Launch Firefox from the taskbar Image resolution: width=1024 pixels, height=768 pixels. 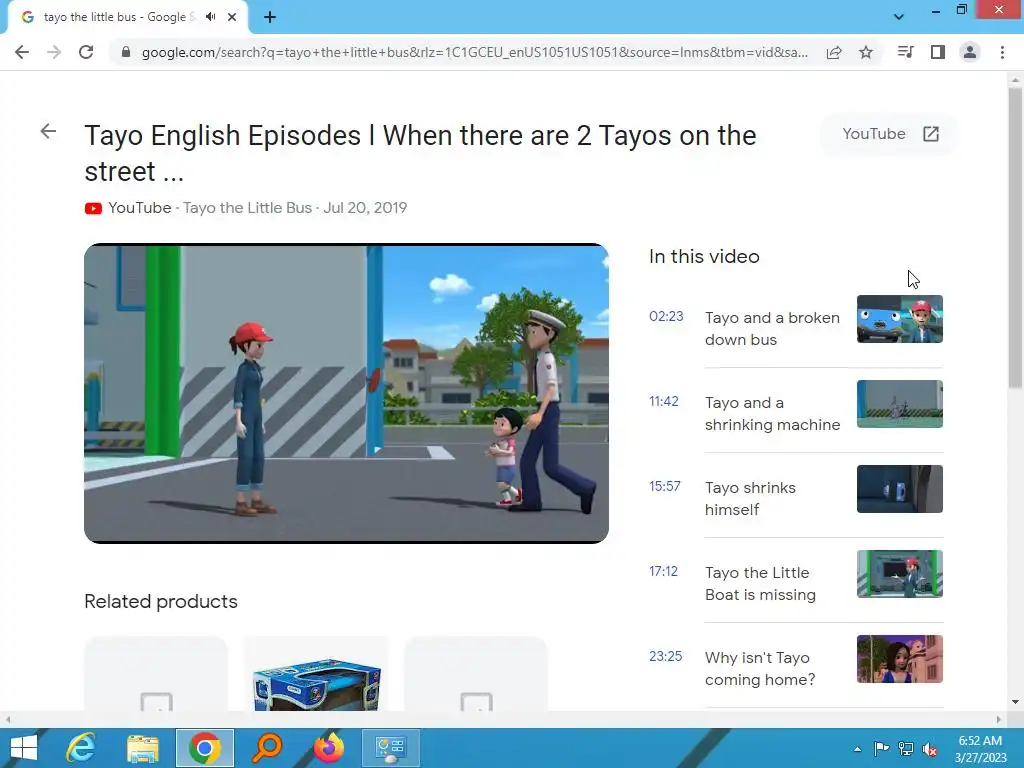[329, 748]
